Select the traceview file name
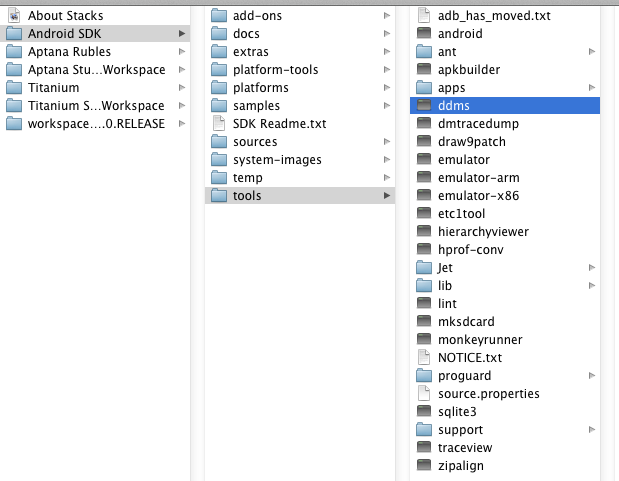Screen dimensions: 619x481 pos(465,448)
